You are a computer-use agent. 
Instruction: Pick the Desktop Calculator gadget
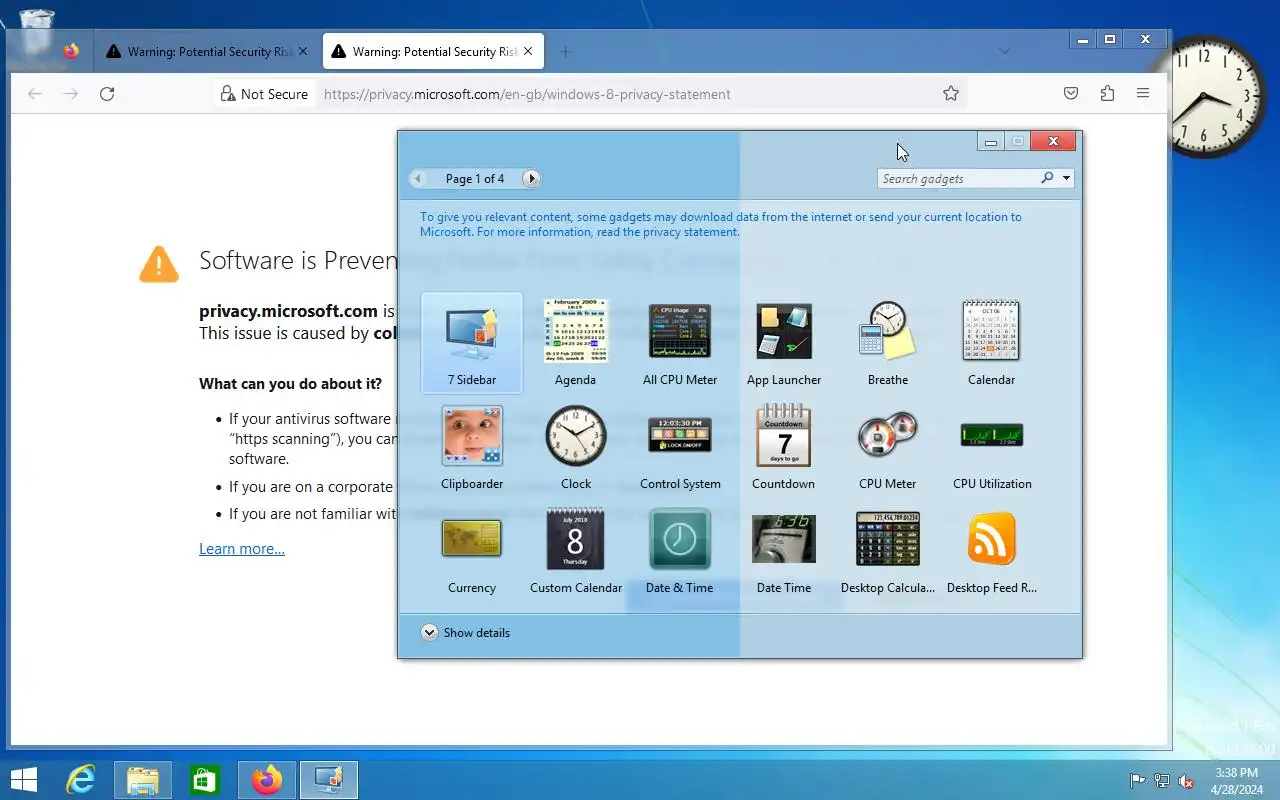[888, 551]
